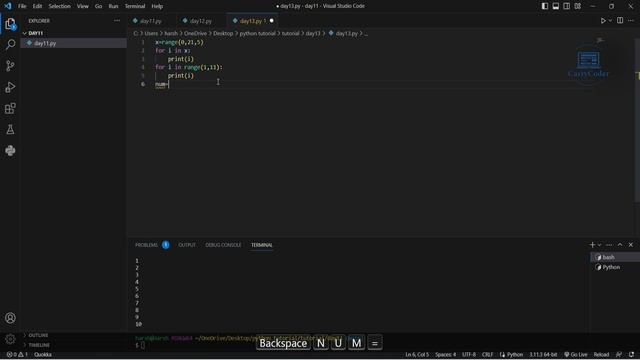640x360 pixels.
Task: Select interpreter 3.11.3 64-bit
Action: 543,354
